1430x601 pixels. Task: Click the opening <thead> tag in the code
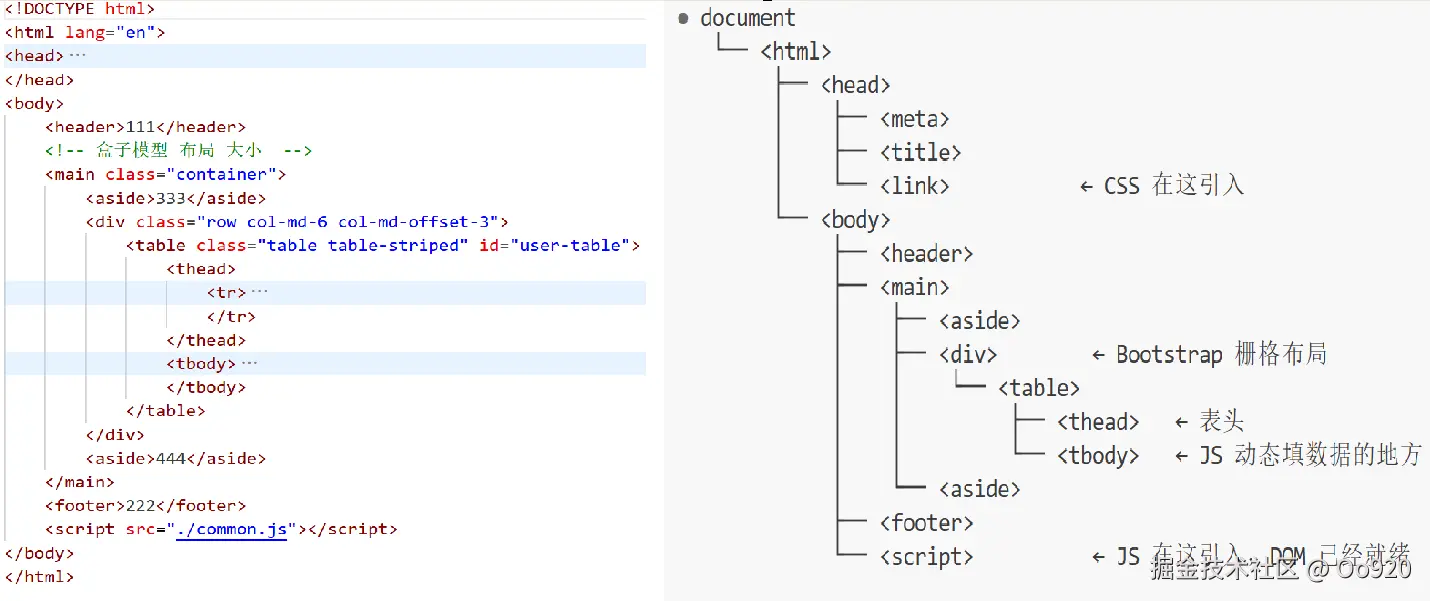click(201, 269)
